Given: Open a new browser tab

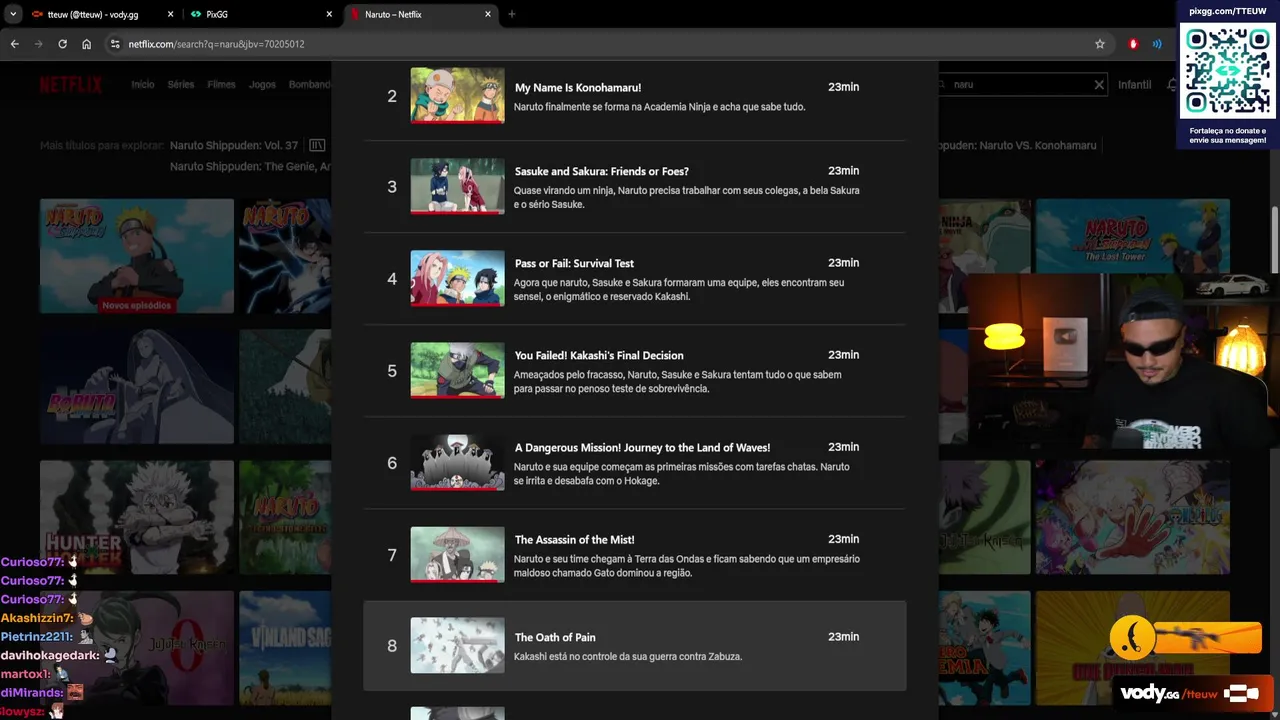Looking at the screenshot, I should pyautogui.click(x=512, y=14).
